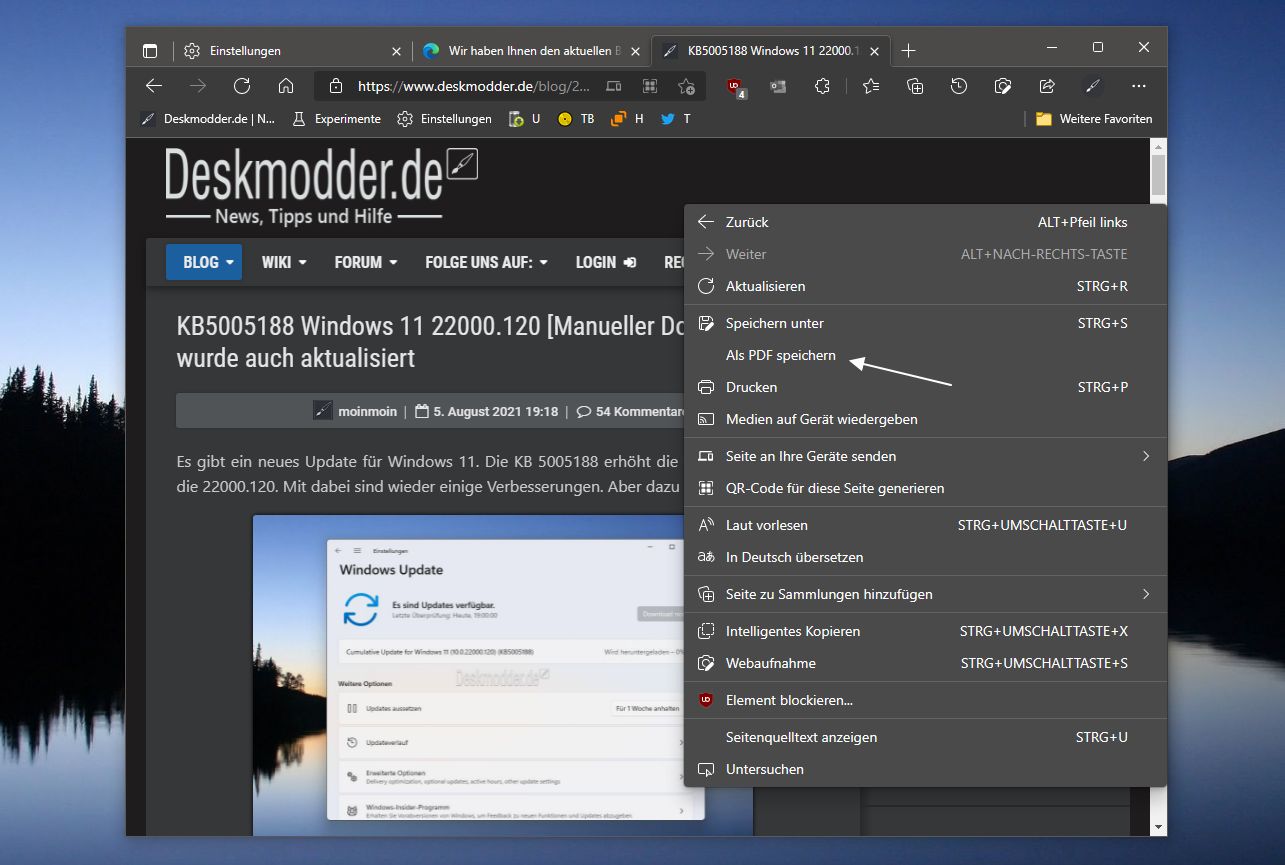The height and width of the screenshot is (865, 1285).
Task: Select the KB5005188 Windows 11 tab
Action: pos(771,51)
